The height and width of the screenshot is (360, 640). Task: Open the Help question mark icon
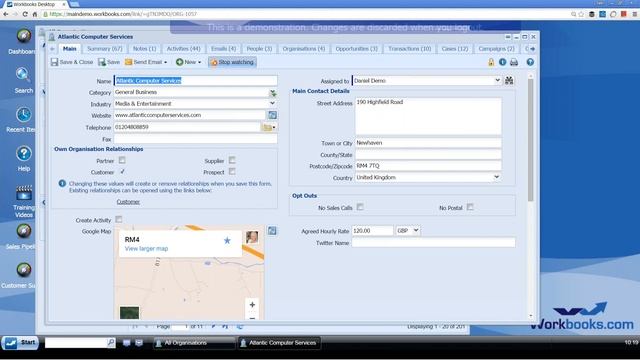[24, 153]
